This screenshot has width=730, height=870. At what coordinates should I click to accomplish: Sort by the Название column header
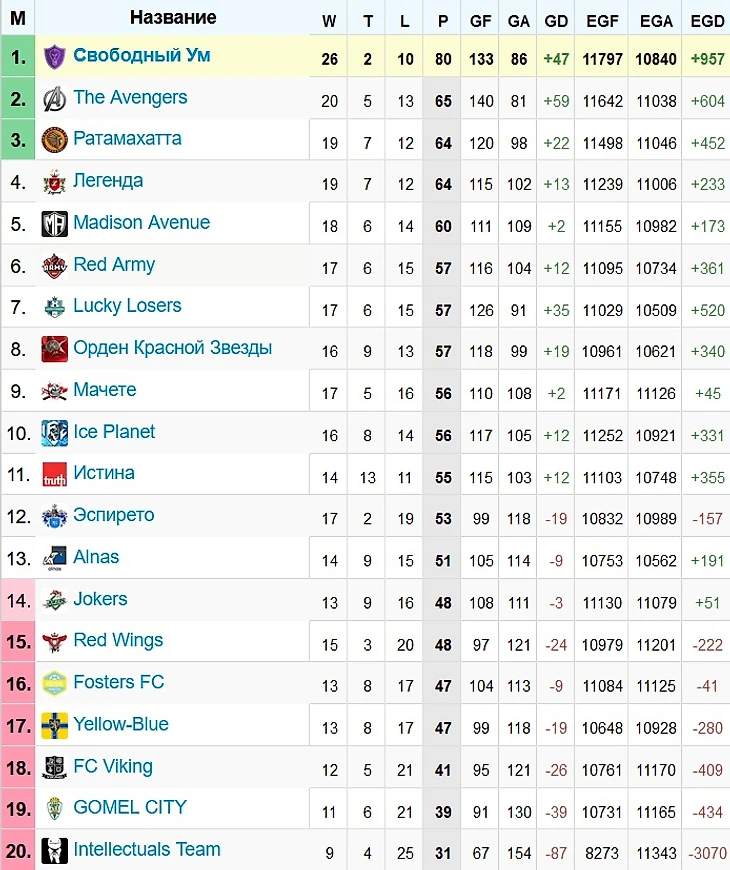[173, 17]
